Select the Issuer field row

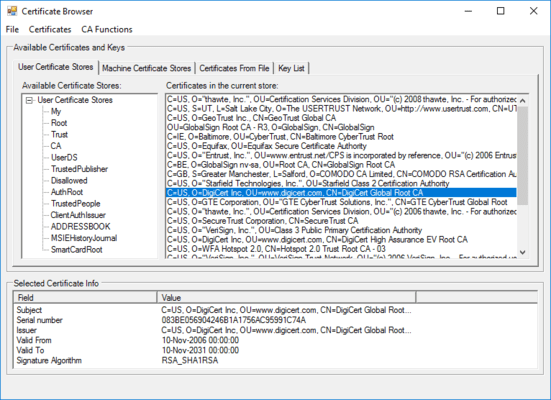coord(276,330)
